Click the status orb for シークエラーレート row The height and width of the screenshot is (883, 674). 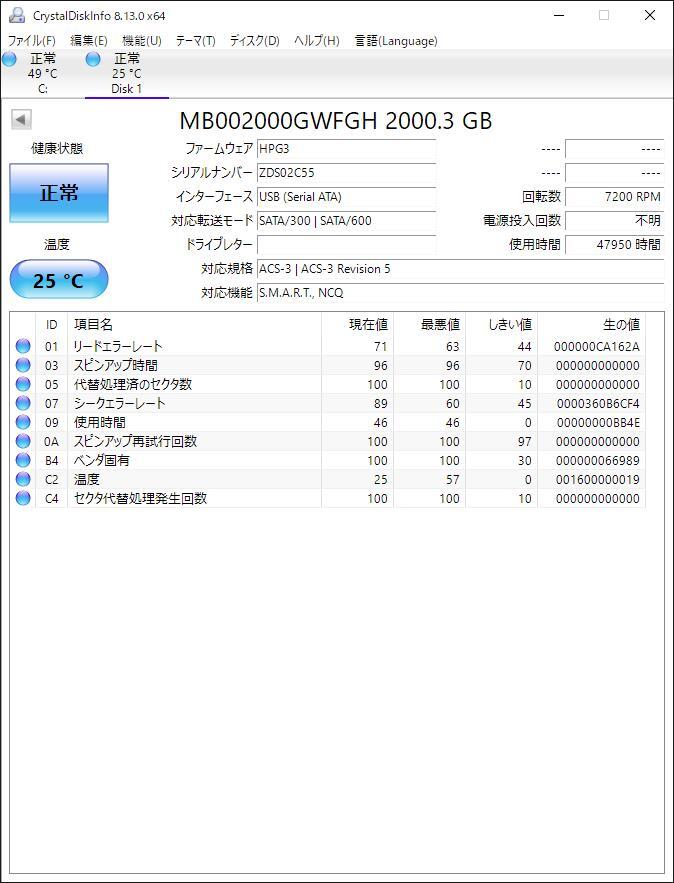(x=23, y=403)
